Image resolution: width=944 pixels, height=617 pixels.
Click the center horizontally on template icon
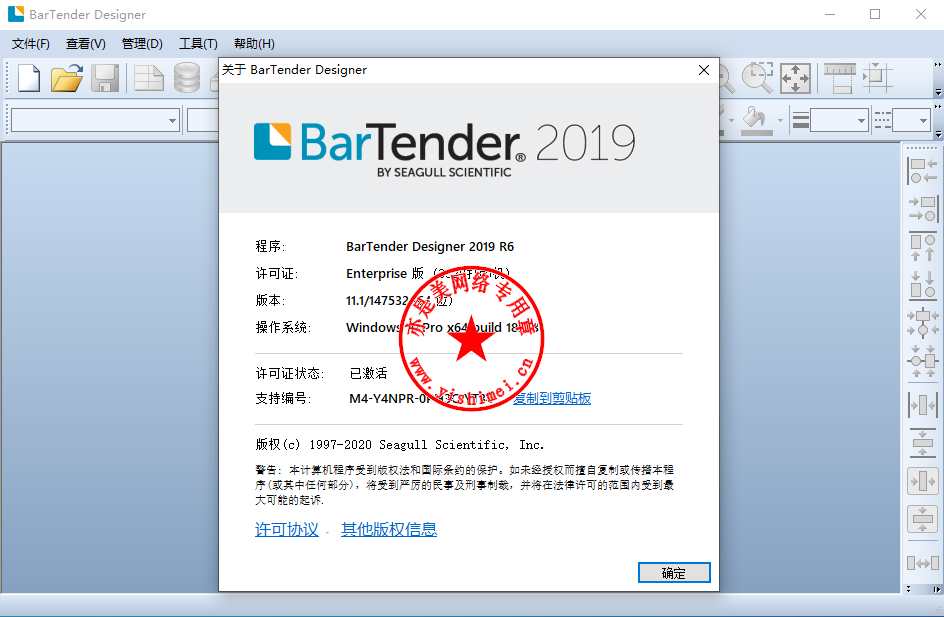pyautogui.click(x=922, y=481)
